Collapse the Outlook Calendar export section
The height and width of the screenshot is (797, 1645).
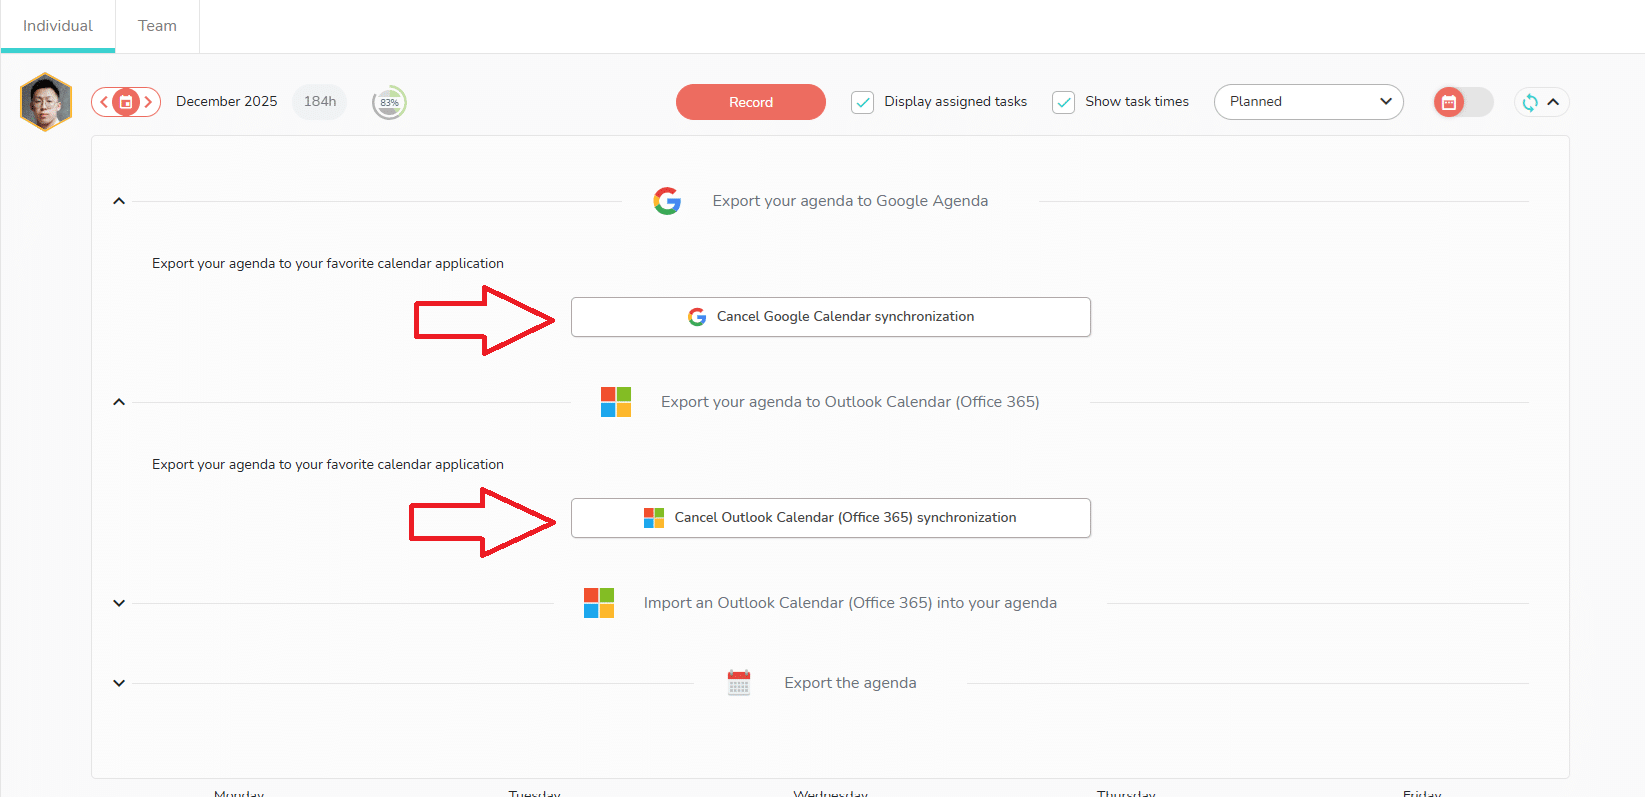point(119,402)
